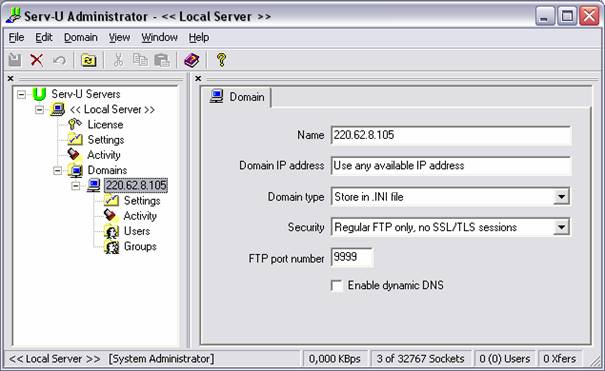Select Groups label in the tree
605x371 pixels.
pyautogui.click(x=140, y=246)
